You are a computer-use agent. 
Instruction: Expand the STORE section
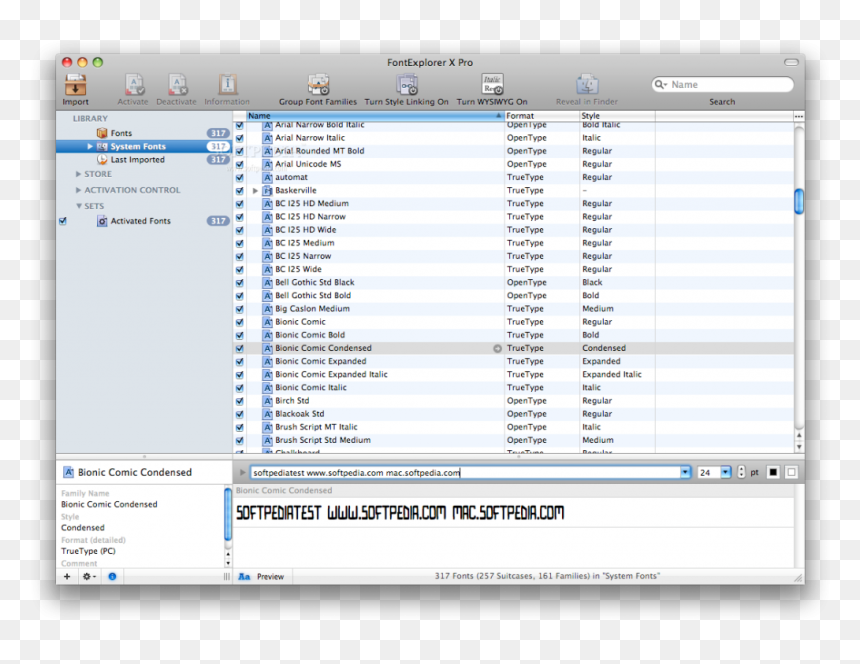[78, 174]
